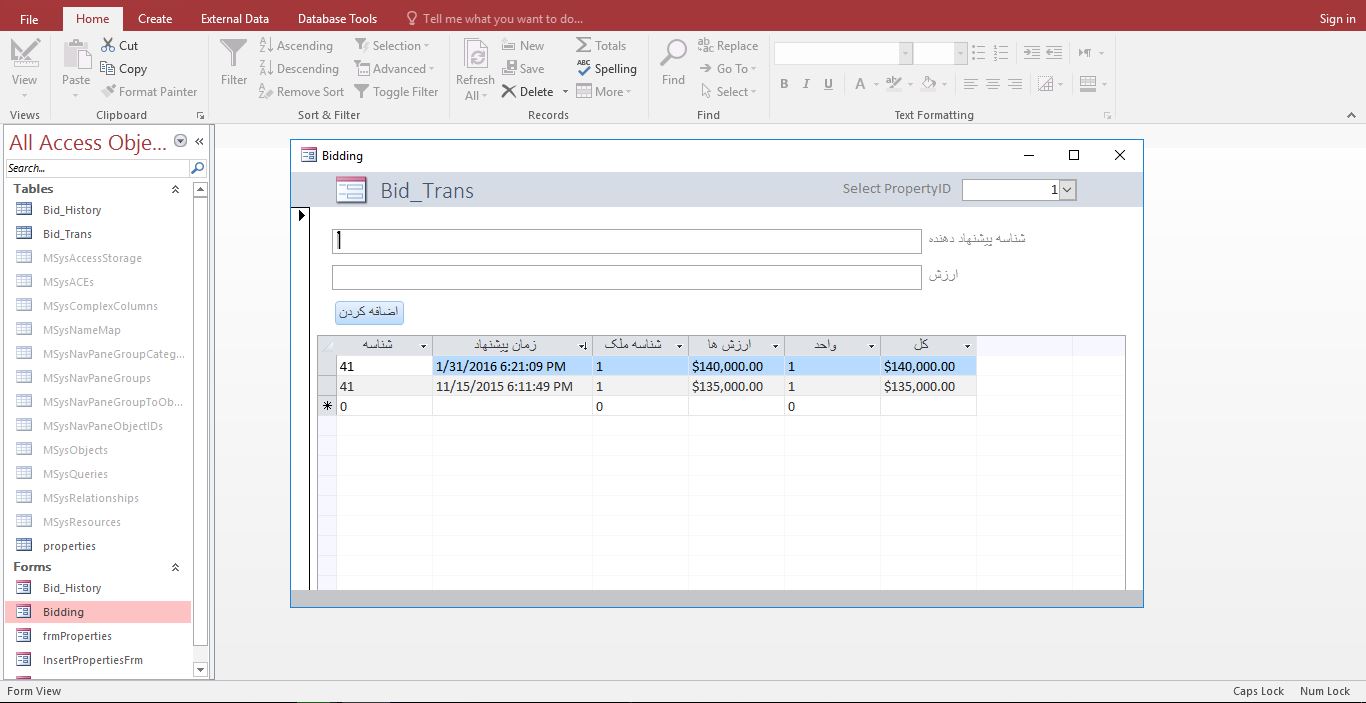
Task: Open the Clipboard group dialog launcher
Action: coord(201,115)
